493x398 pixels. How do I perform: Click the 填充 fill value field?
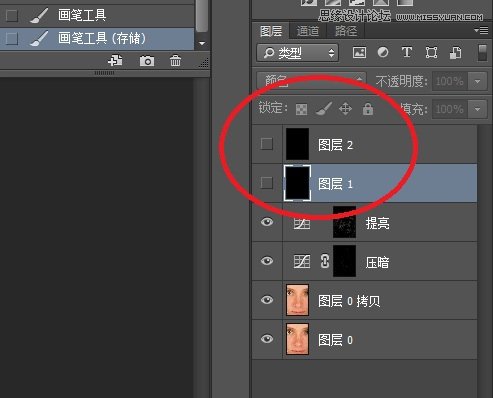(449, 109)
